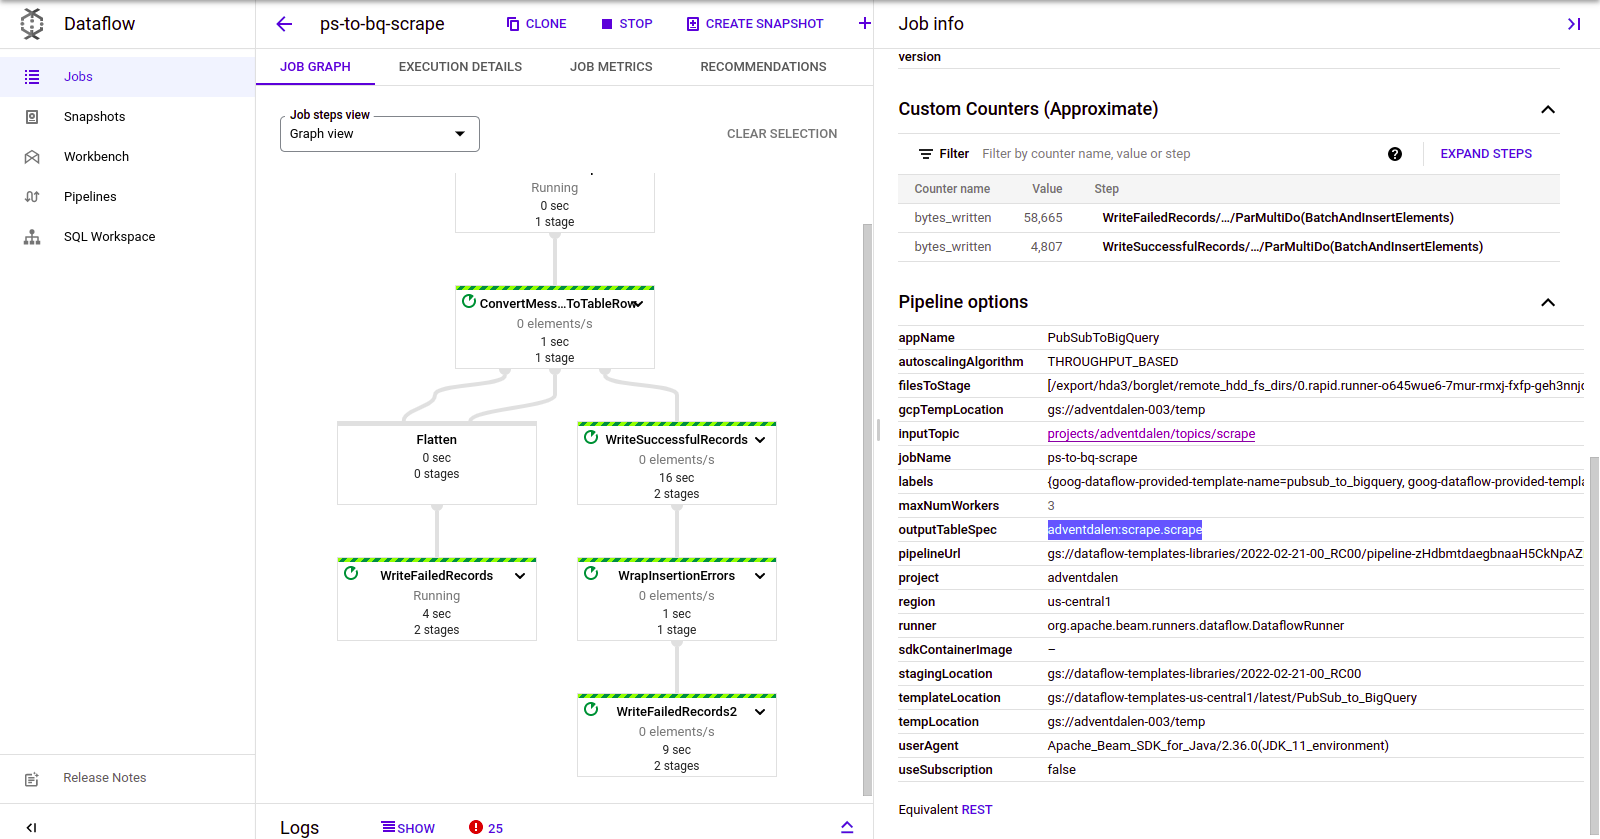Expand the WriteSuccessfulRecords step node
1600x839 pixels.
tap(760, 440)
